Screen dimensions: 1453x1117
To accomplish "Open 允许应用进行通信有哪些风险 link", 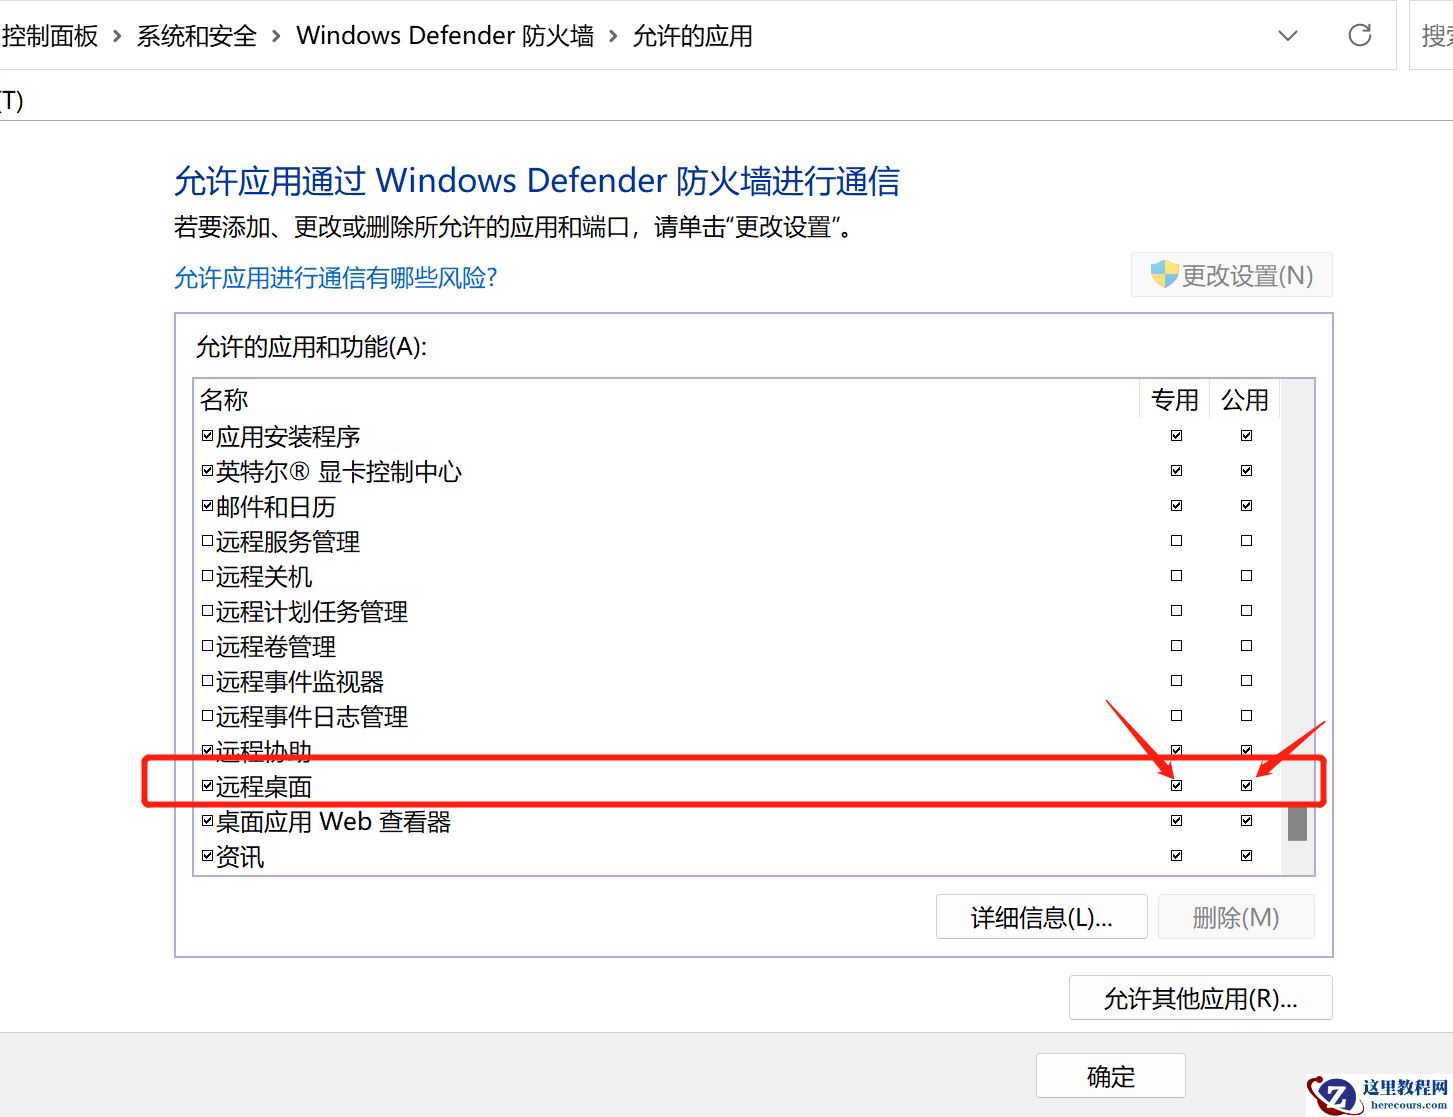I will (337, 277).
